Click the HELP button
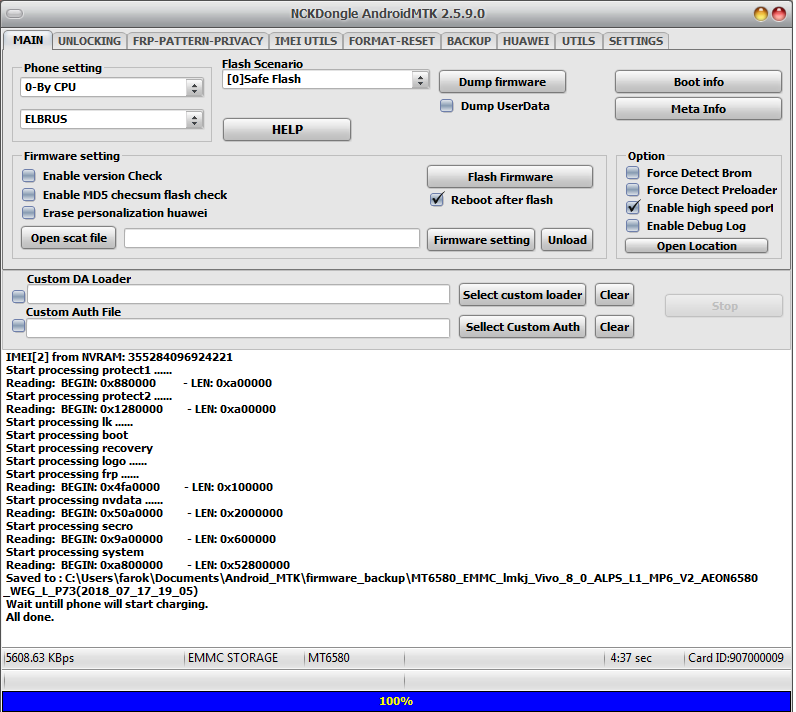Screen dimensions: 796x712 pyautogui.click(x=287, y=130)
